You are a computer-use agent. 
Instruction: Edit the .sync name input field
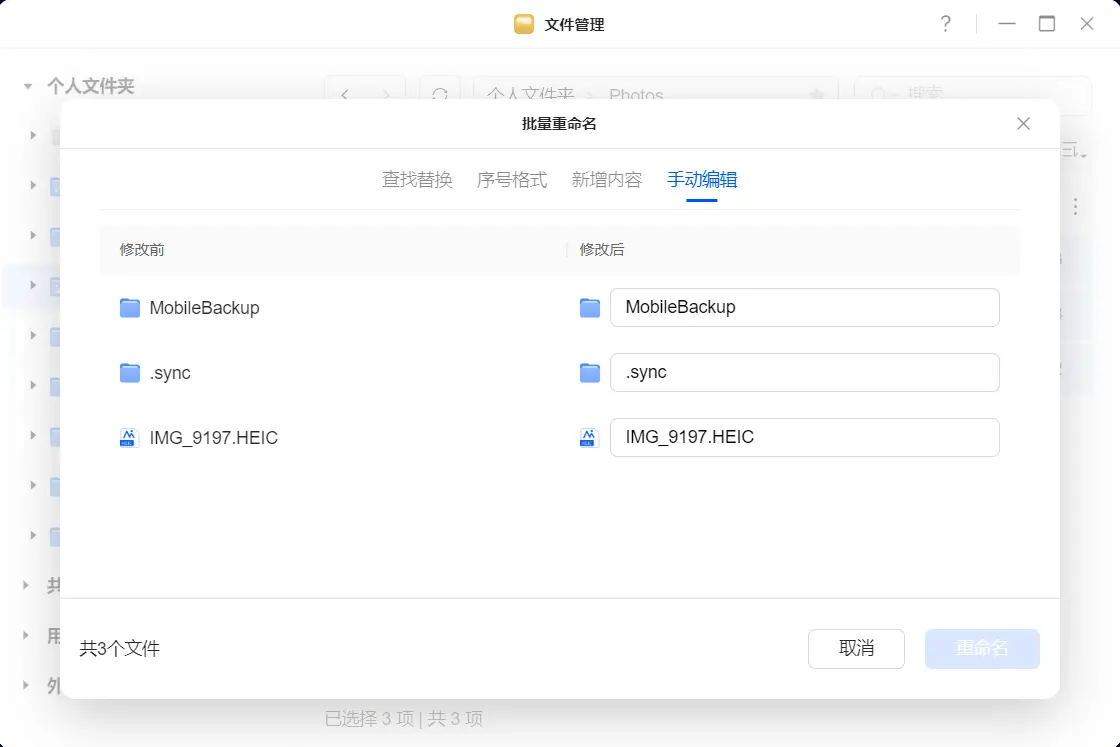[x=804, y=372]
